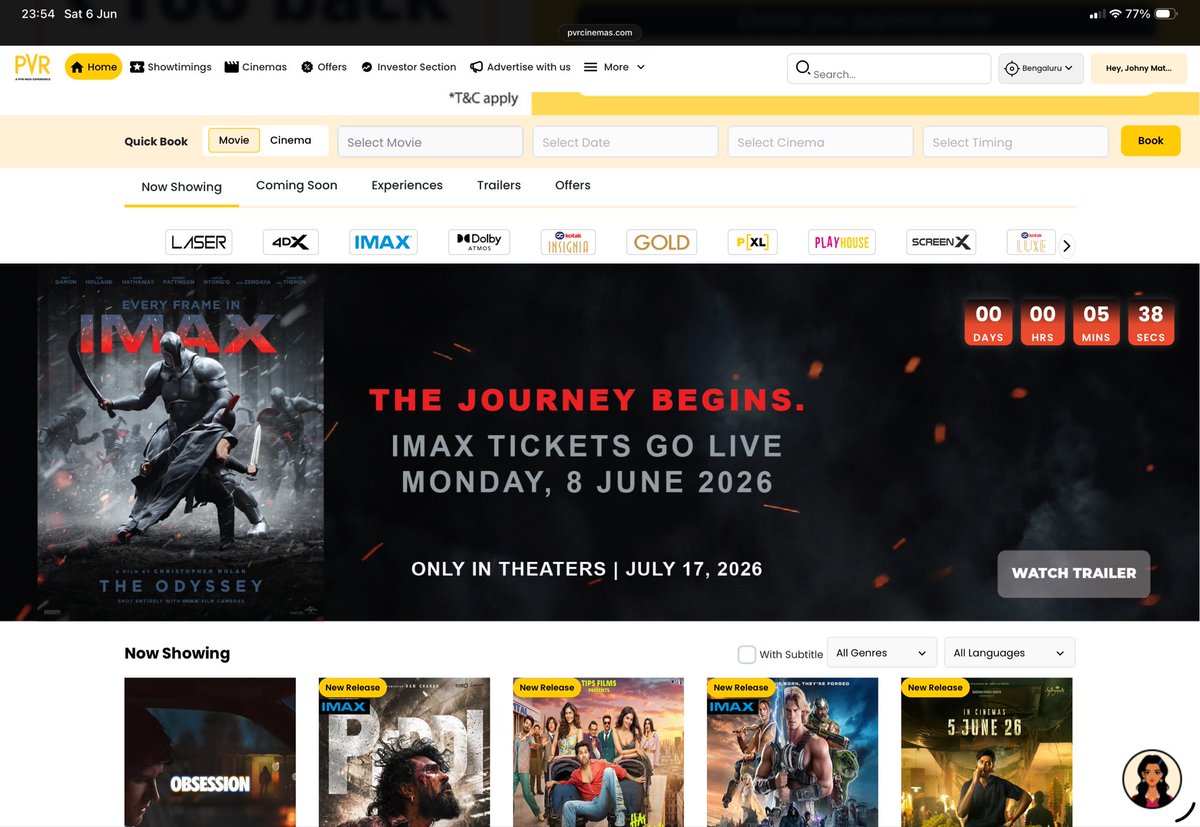The image size is (1200, 827).
Task: Open the Select Date dropdown
Action: 625,142
